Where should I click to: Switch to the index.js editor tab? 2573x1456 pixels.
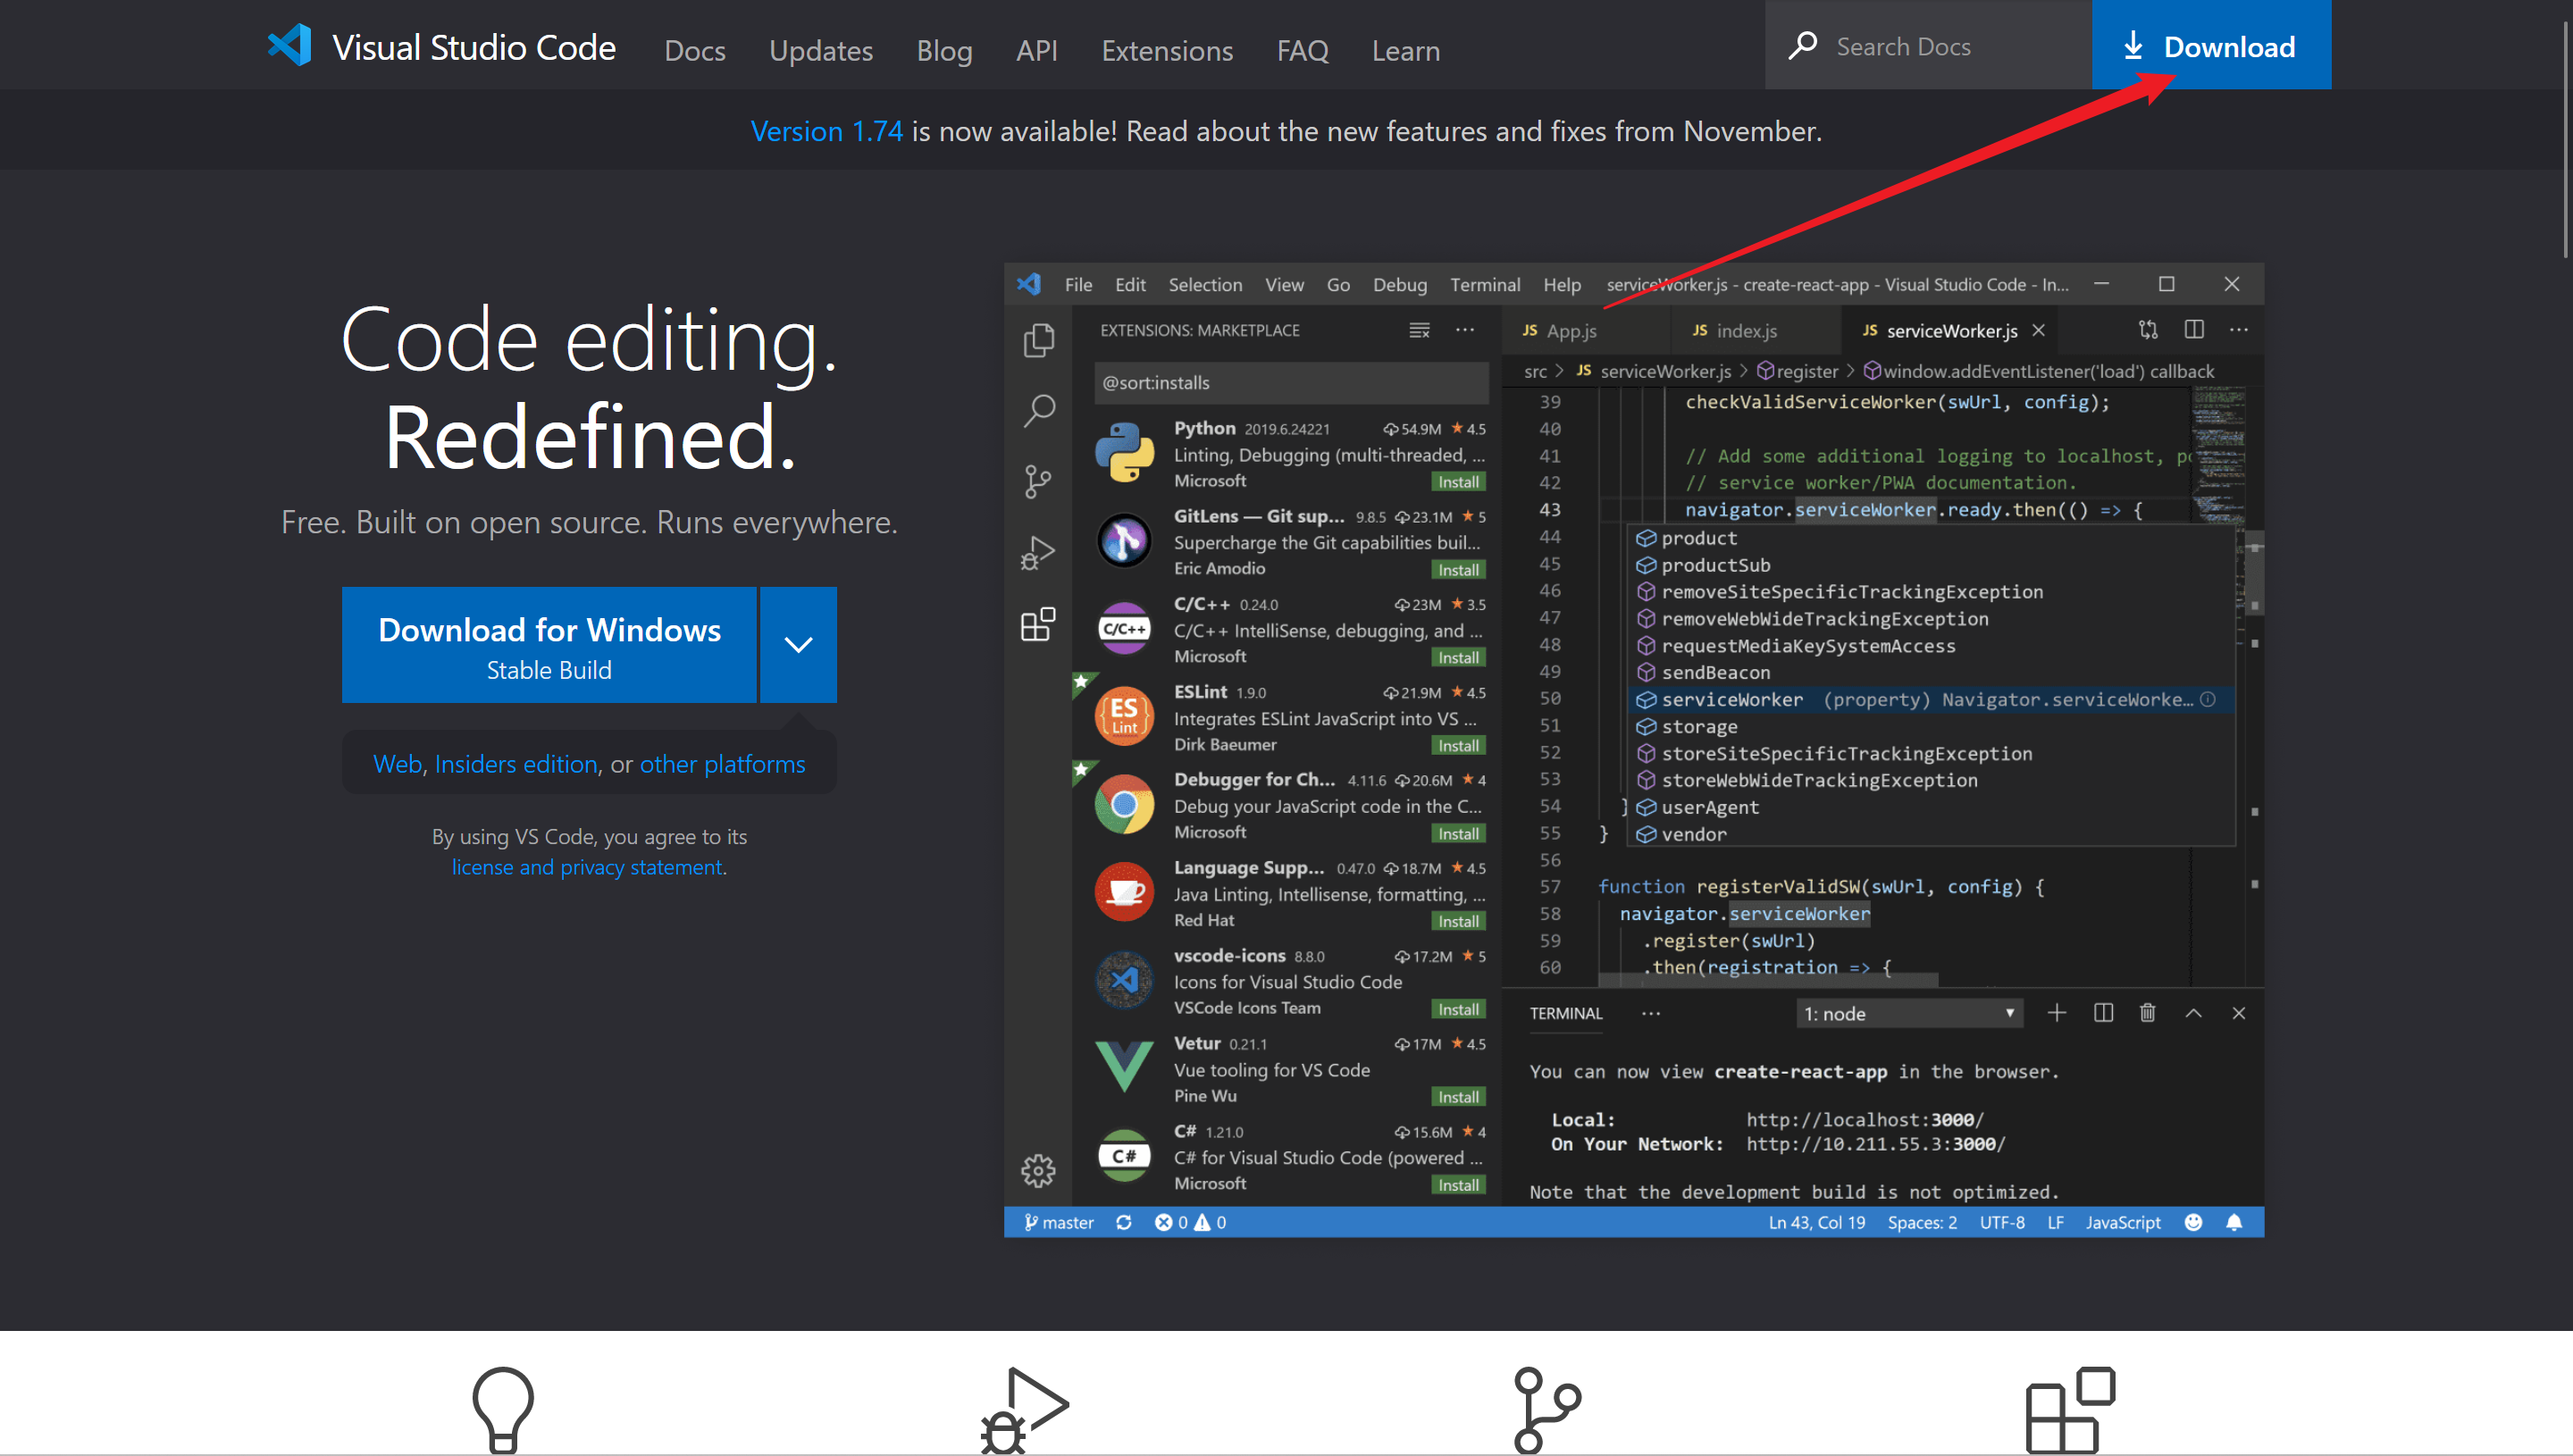(1755, 330)
